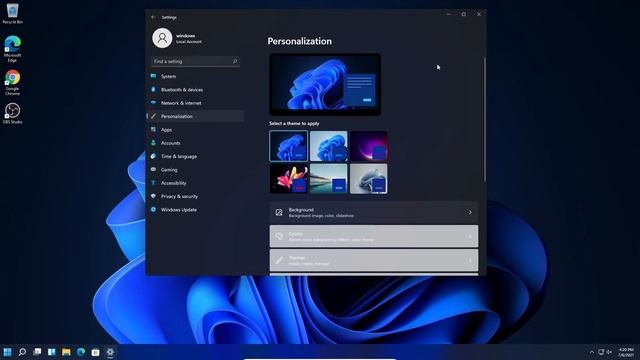The image size is (640, 360).
Task: Click the Settings gear on the taskbar
Action: coord(110,352)
